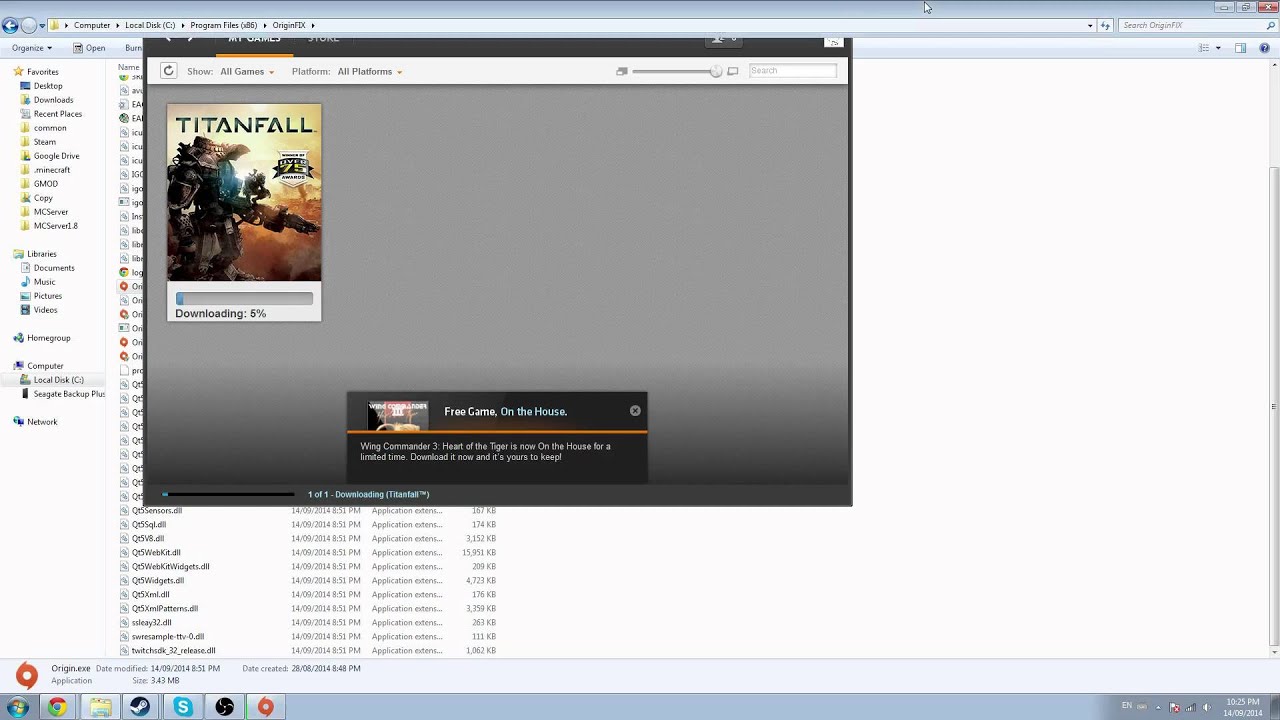Click Local Disk (C:) breadcrumb in address bar
Image resolution: width=1280 pixels, height=720 pixels.
148,25
